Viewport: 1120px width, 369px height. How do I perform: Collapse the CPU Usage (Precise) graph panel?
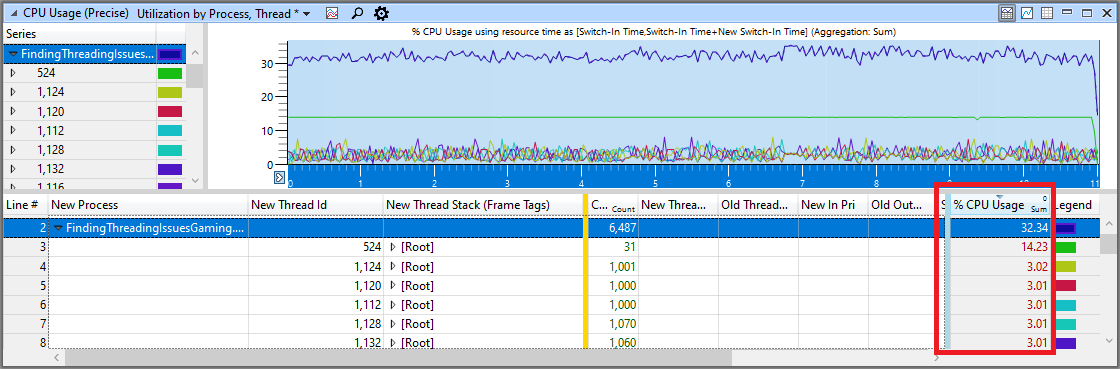click(13, 13)
